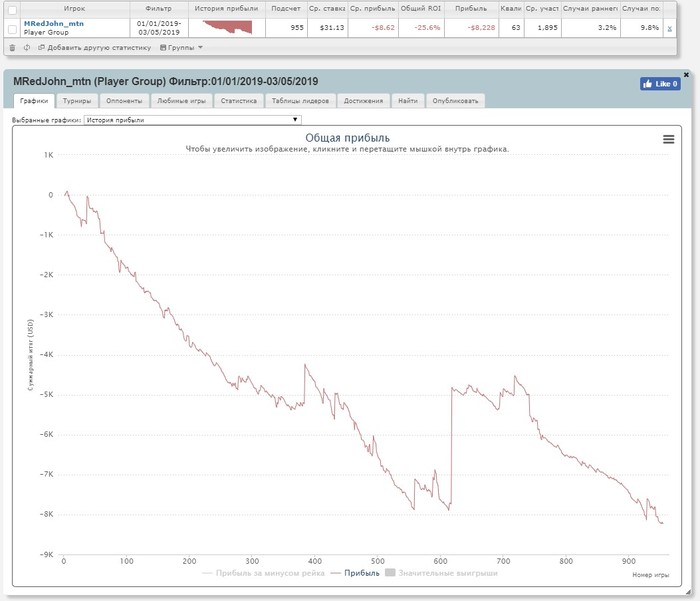The height and width of the screenshot is (601, 700).
Task: Switch to the 'Опубликовать' tab
Action: tap(455, 101)
